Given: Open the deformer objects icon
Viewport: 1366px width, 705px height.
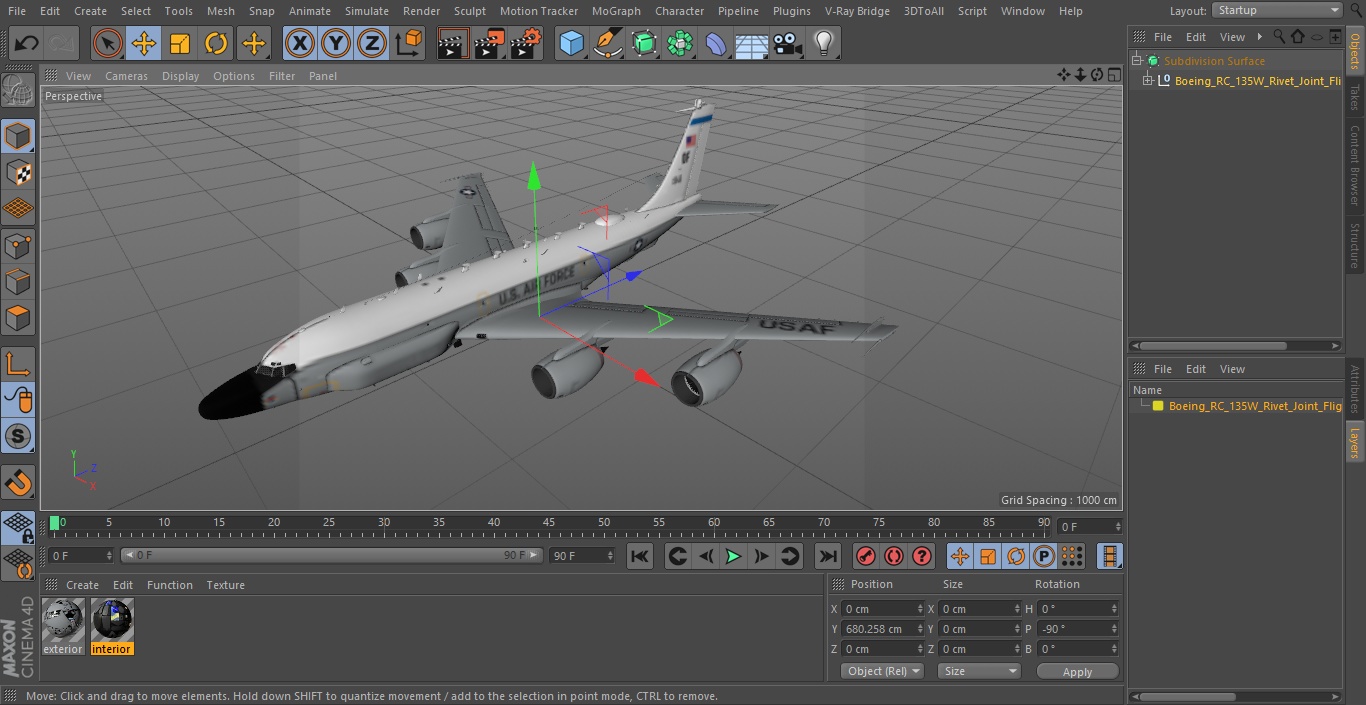Looking at the screenshot, I should tap(716, 43).
